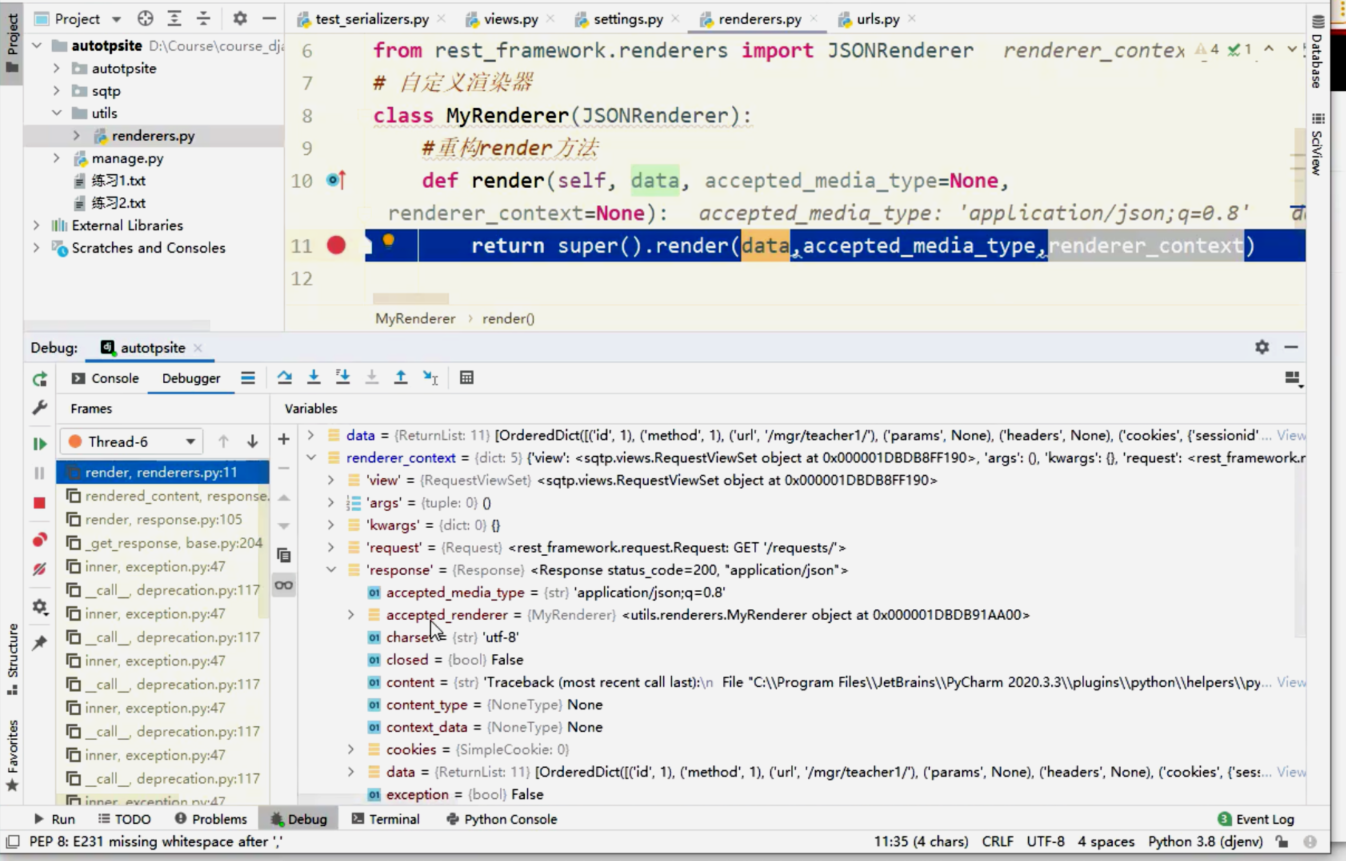Image resolution: width=1346 pixels, height=861 pixels.
Task: Step over the current line
Action: pyautogui.click(x=285, y=377)
